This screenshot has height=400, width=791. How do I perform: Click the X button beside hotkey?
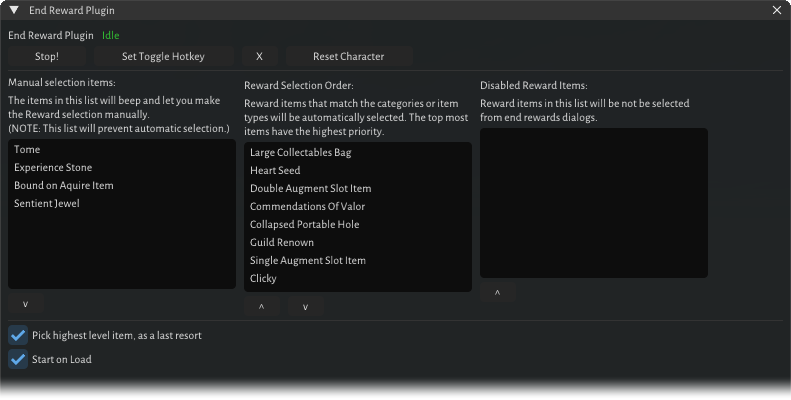(x=259, y=56)
